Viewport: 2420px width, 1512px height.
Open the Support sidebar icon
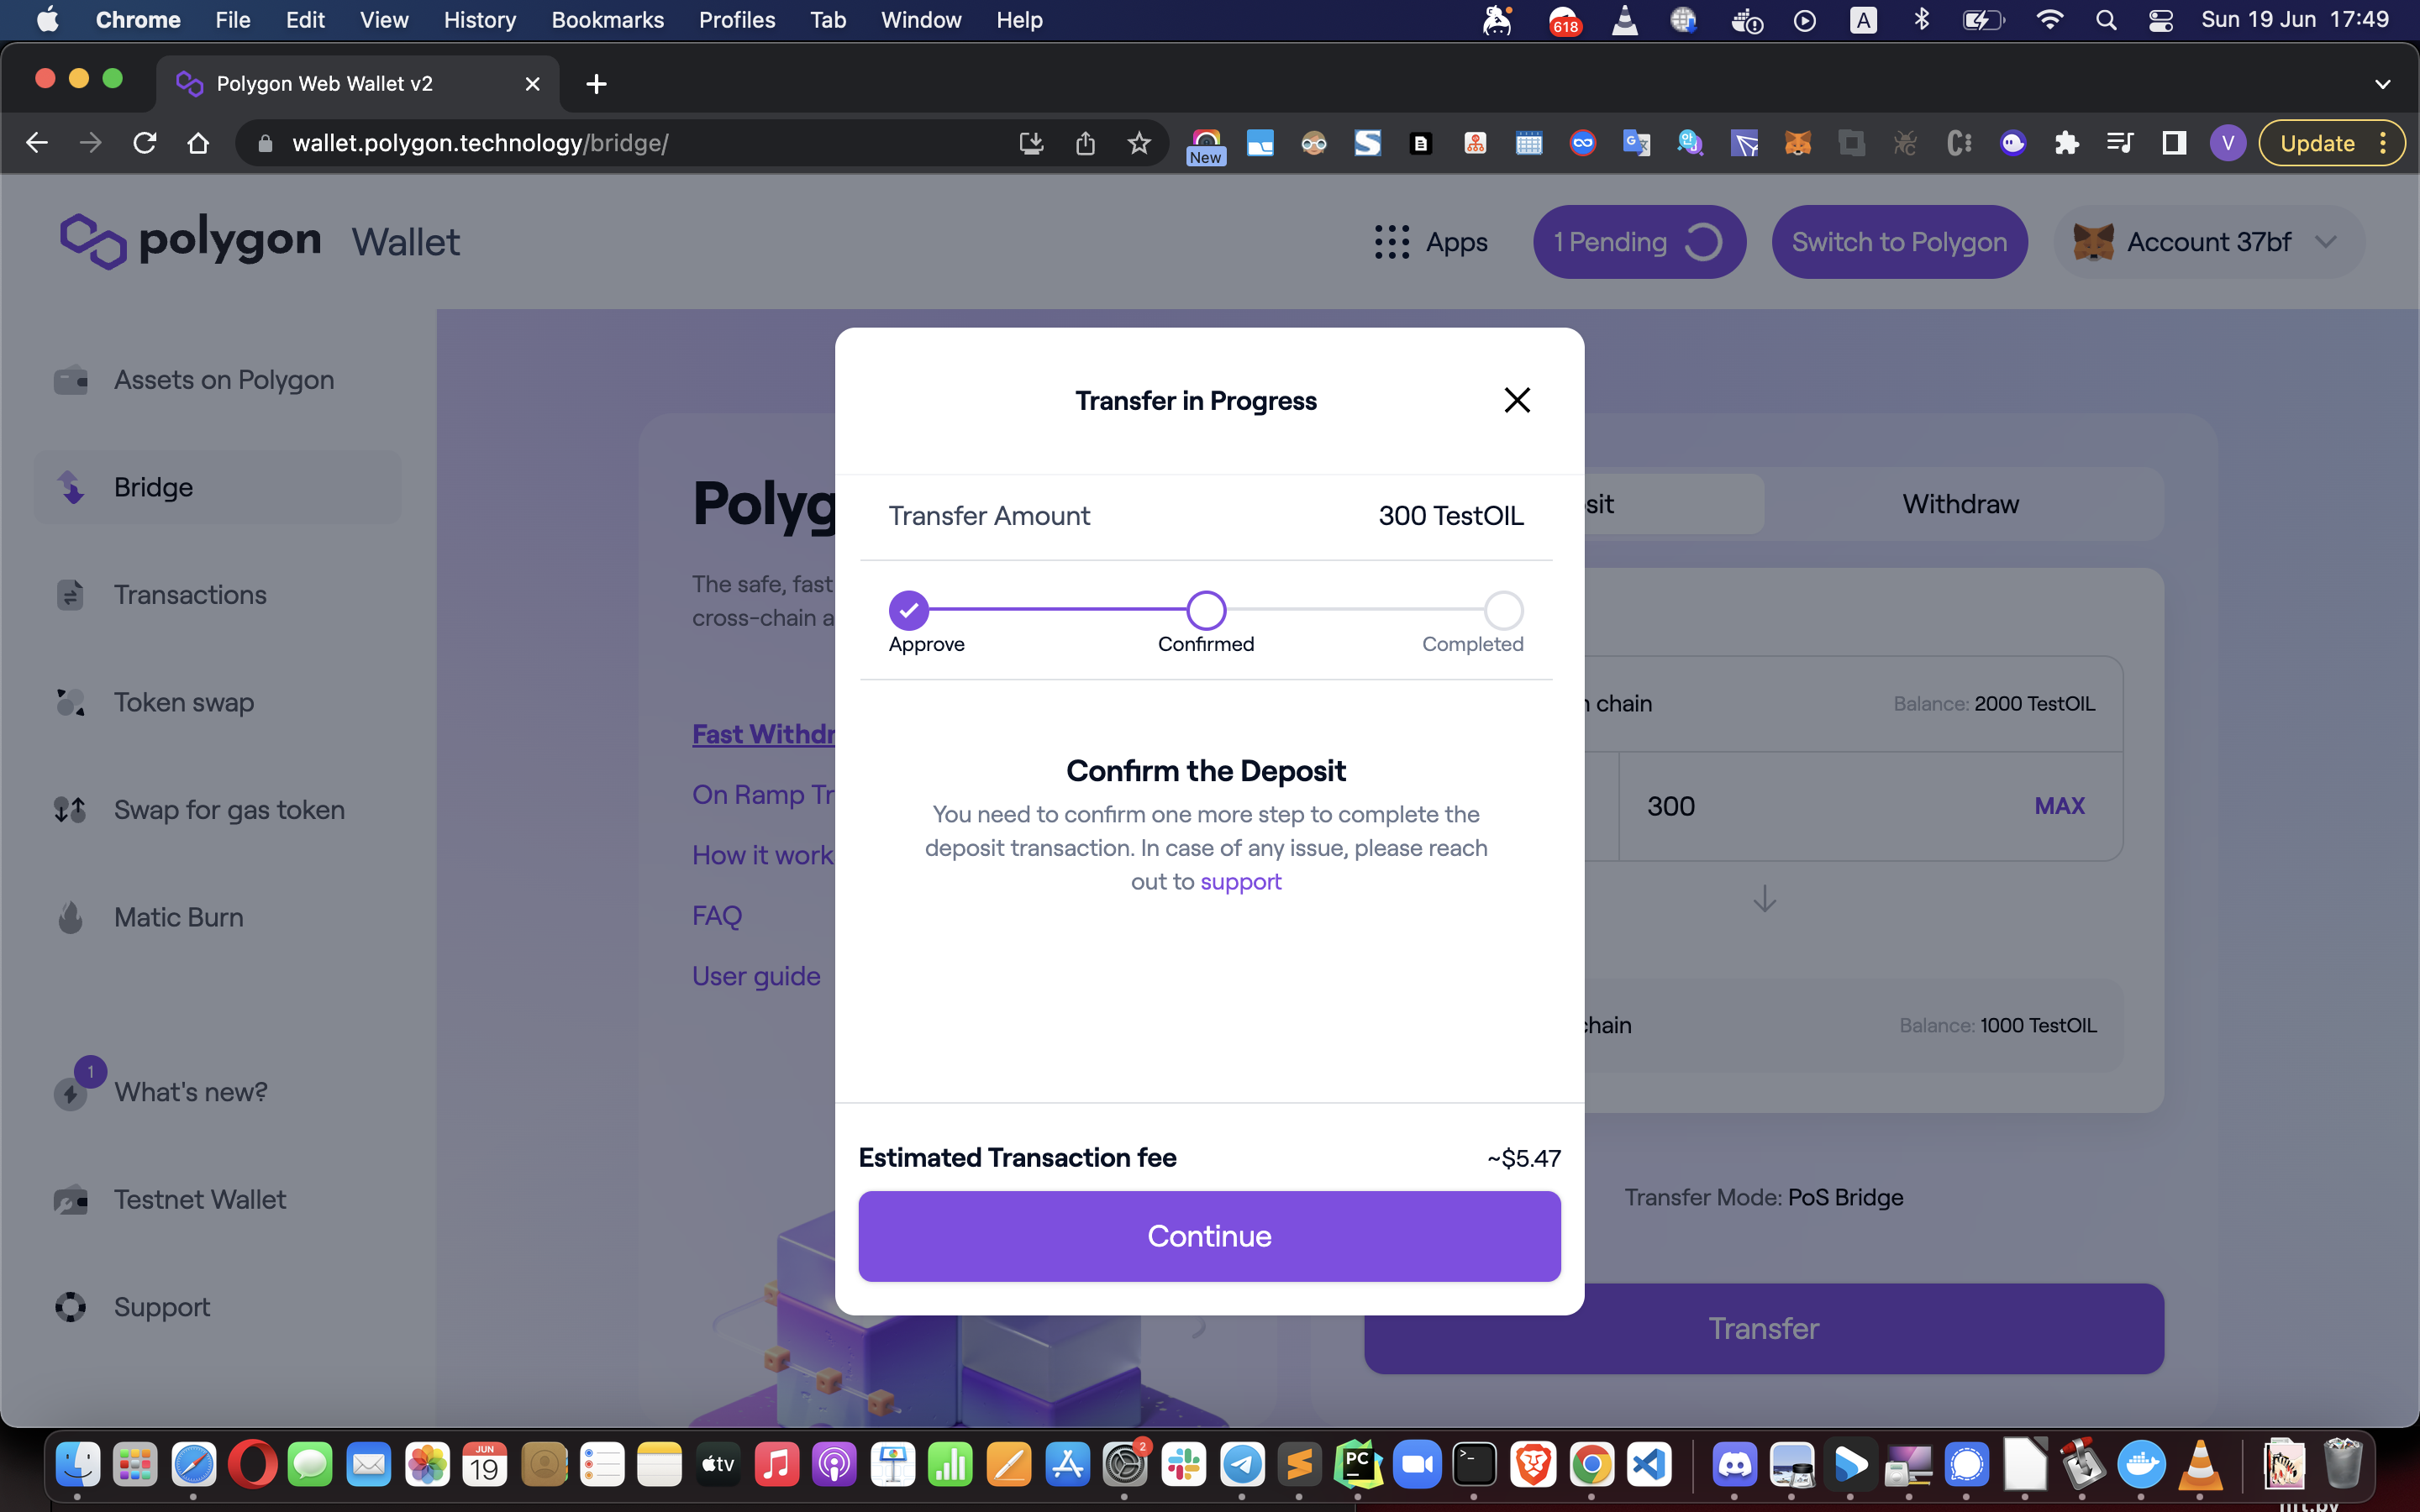click(x=71, y=1307)
